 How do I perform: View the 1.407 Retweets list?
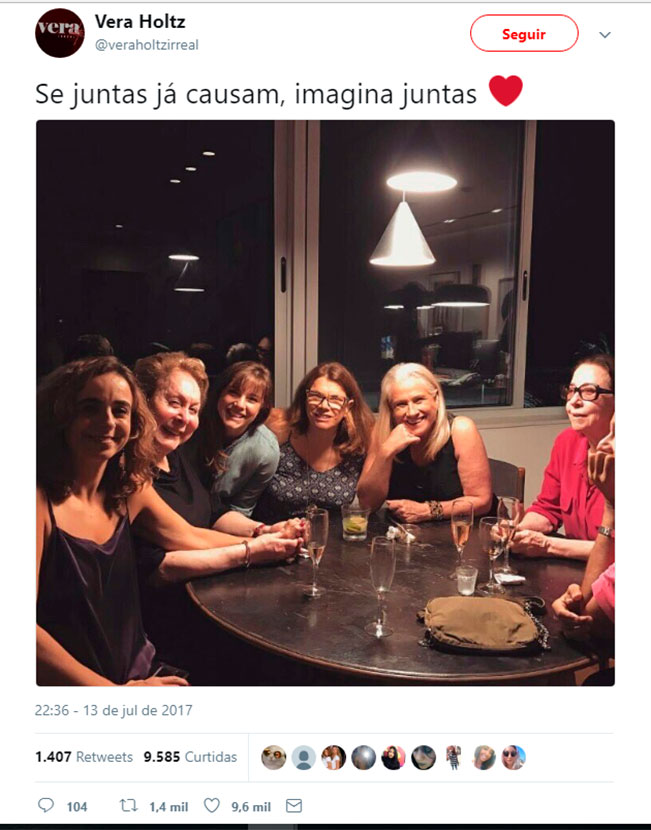[x=84, y=757]
